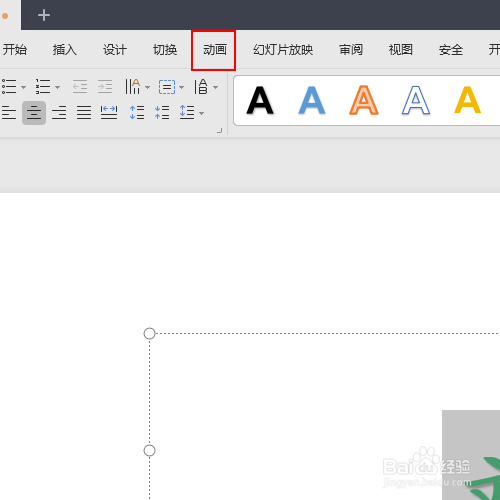Expand text box alignment dropdown
The image size is (500, 500).
click(x=181, y=87)
